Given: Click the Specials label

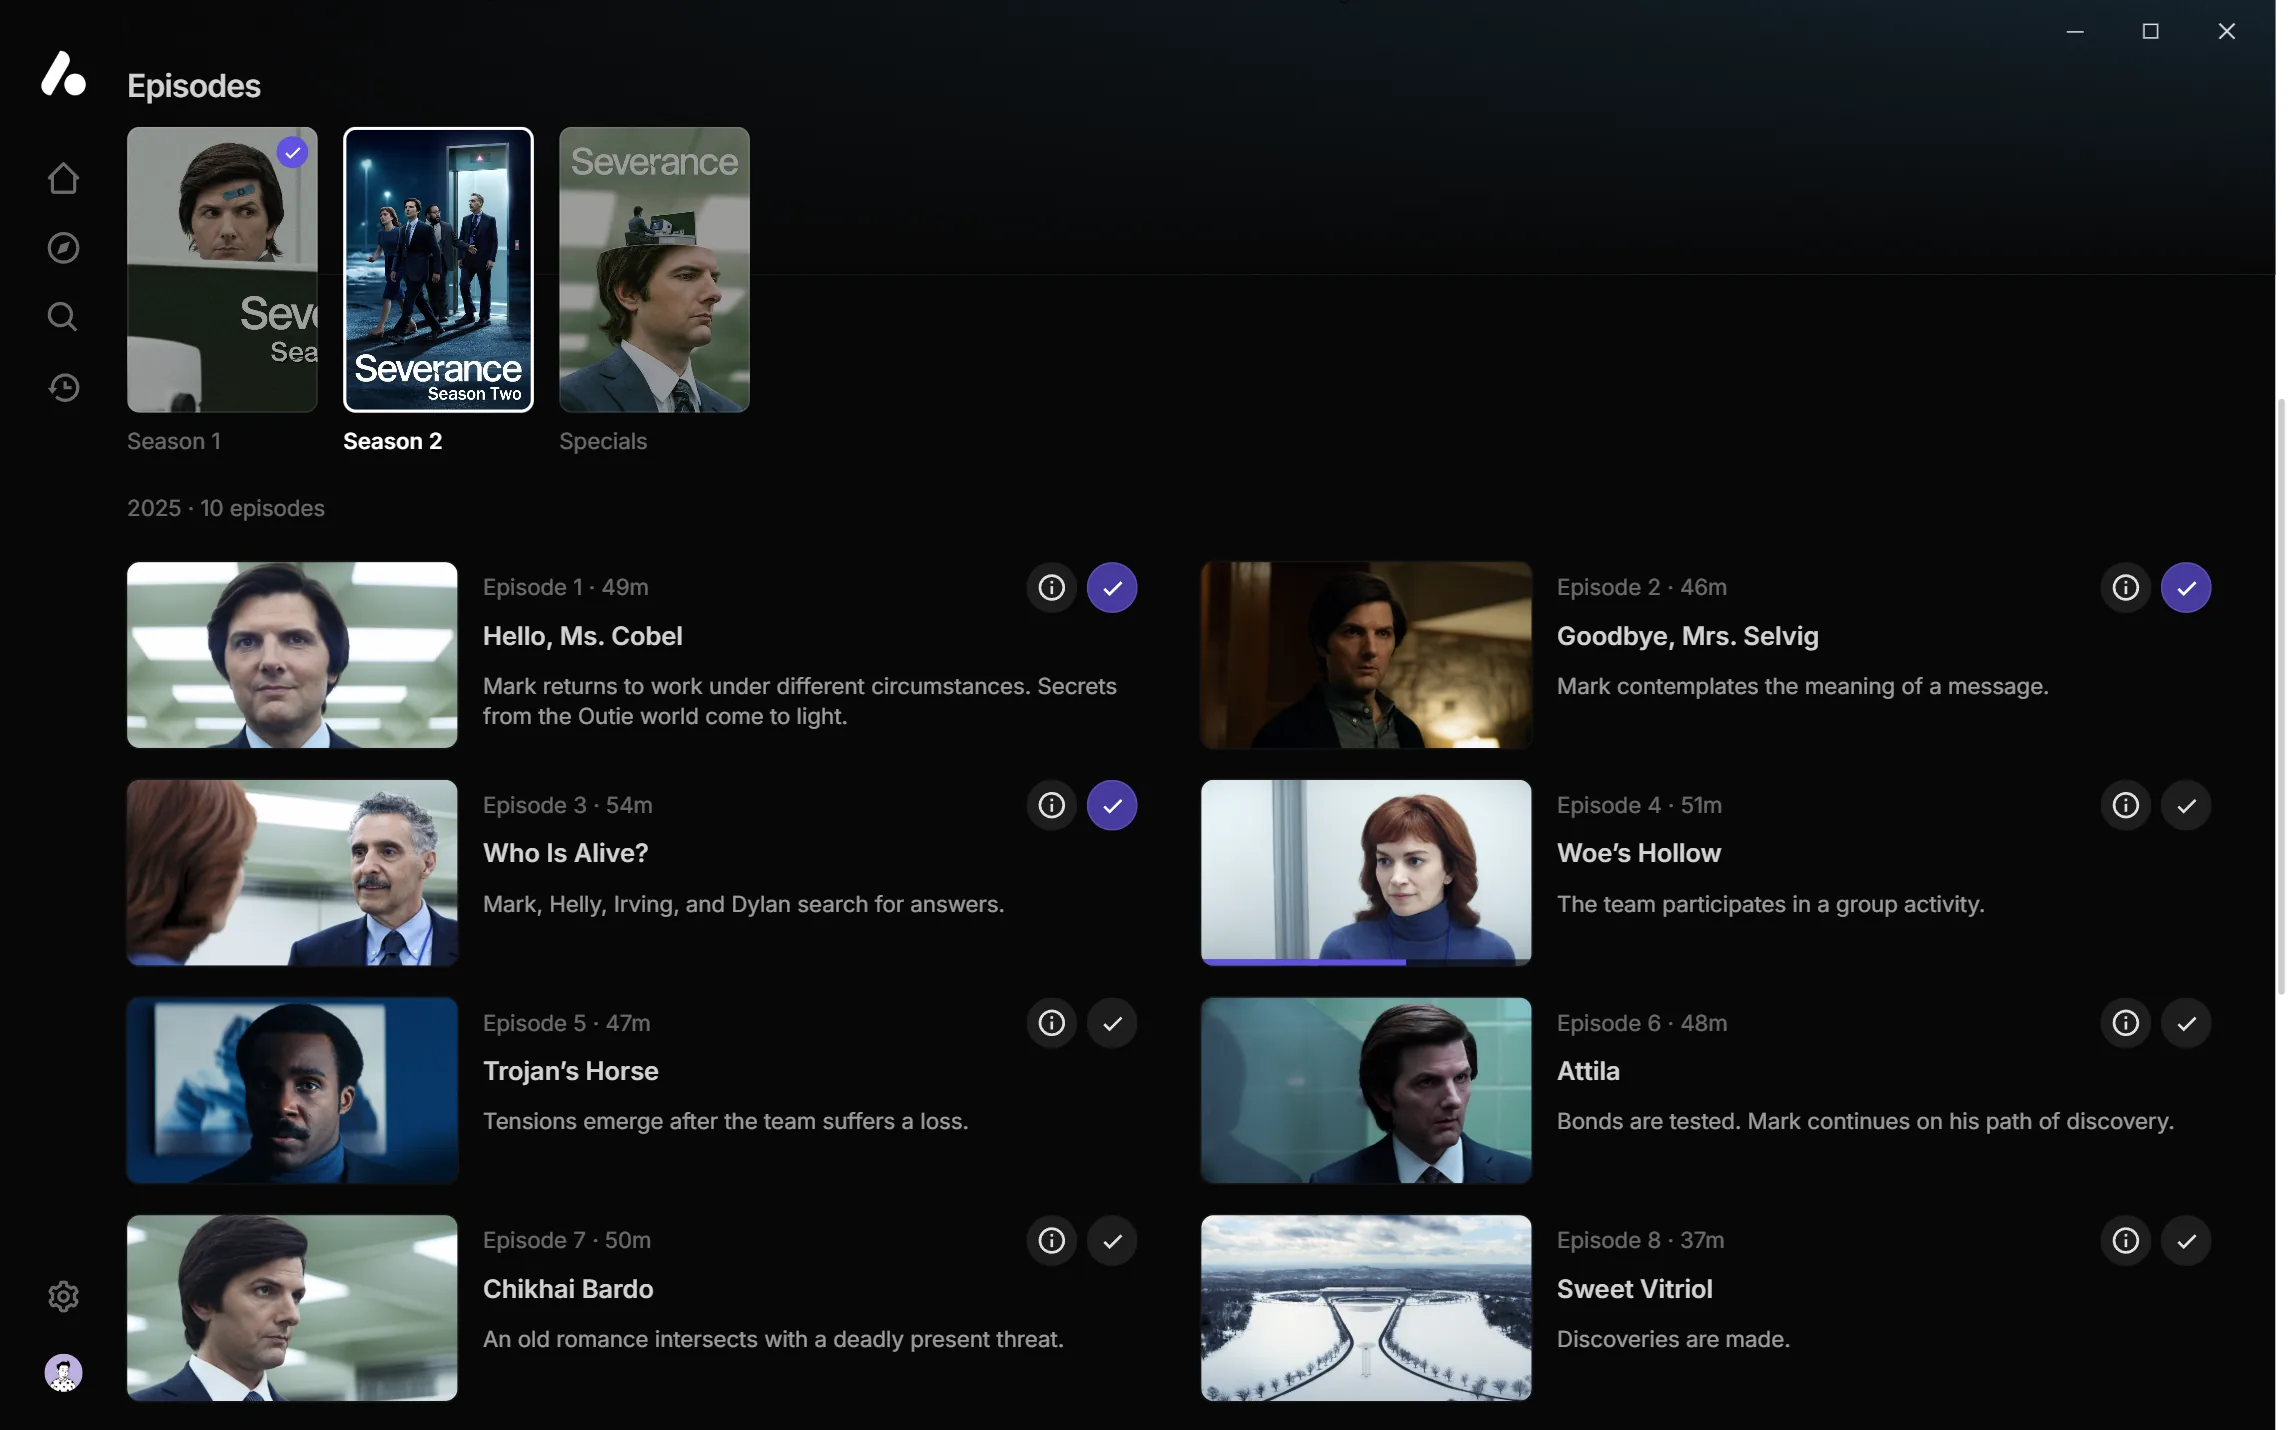Looking at the screenshot, I should 603,441.
